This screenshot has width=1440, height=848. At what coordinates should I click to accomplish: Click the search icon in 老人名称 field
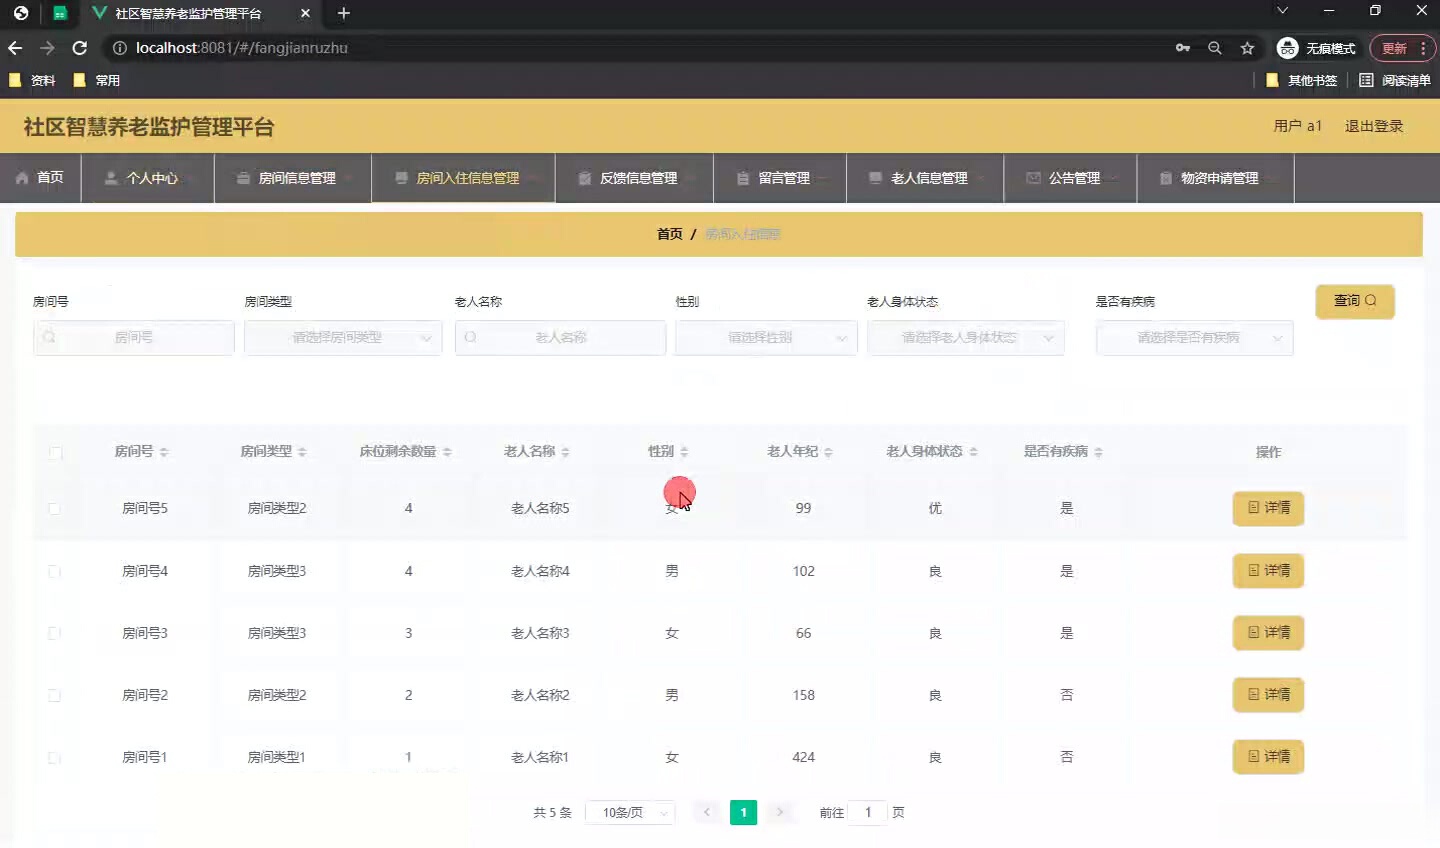coord(470,338)
